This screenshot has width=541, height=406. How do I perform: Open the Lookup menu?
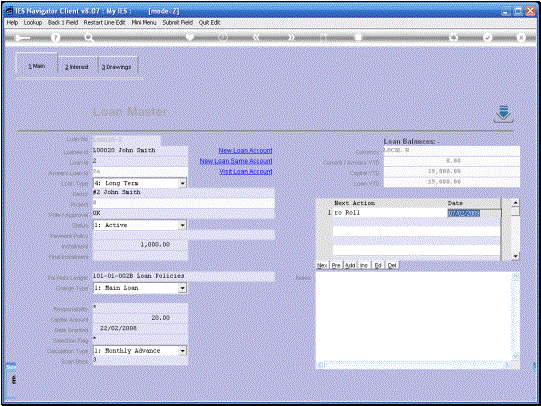[x=33, y=22]
